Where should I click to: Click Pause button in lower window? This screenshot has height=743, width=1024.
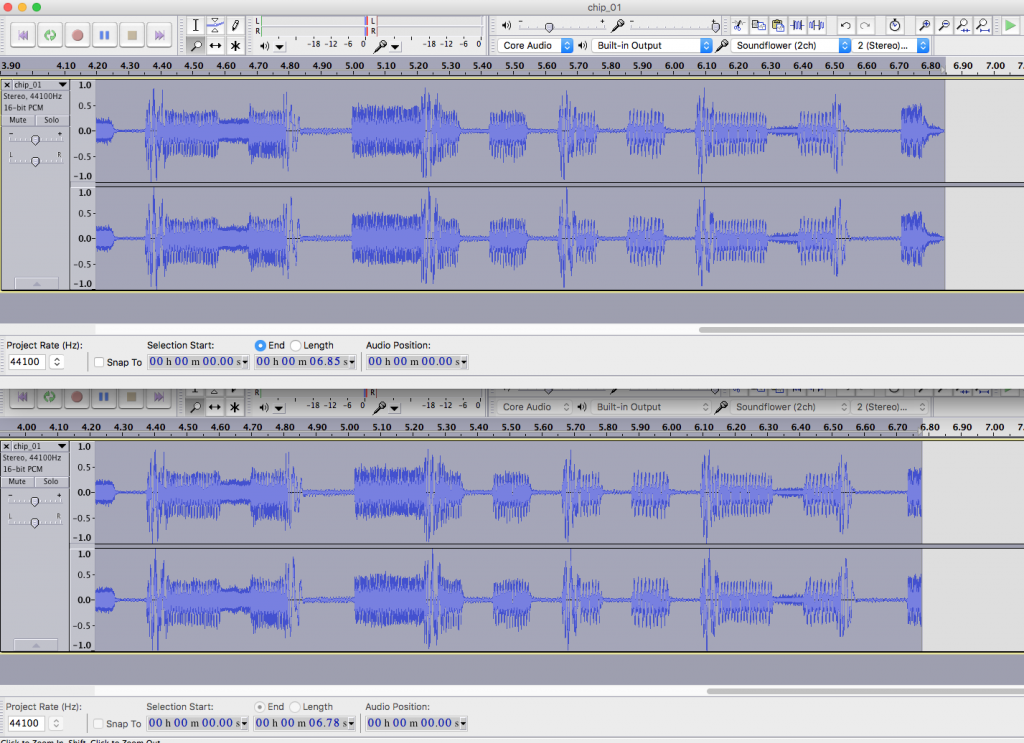tap(104, 396)
